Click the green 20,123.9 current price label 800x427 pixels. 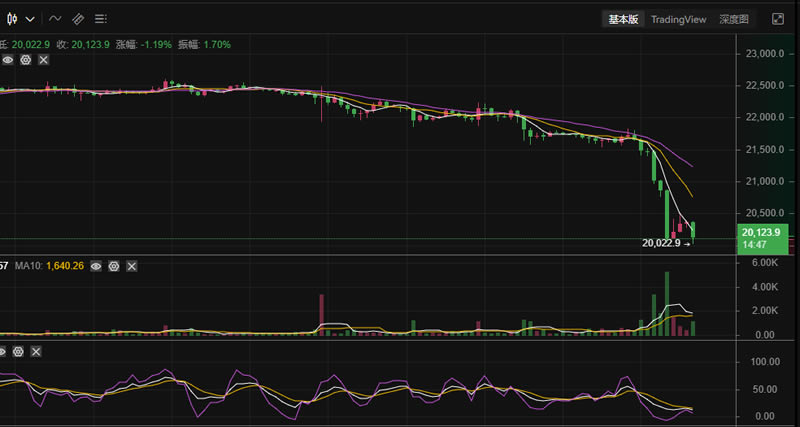pos(761,238)
